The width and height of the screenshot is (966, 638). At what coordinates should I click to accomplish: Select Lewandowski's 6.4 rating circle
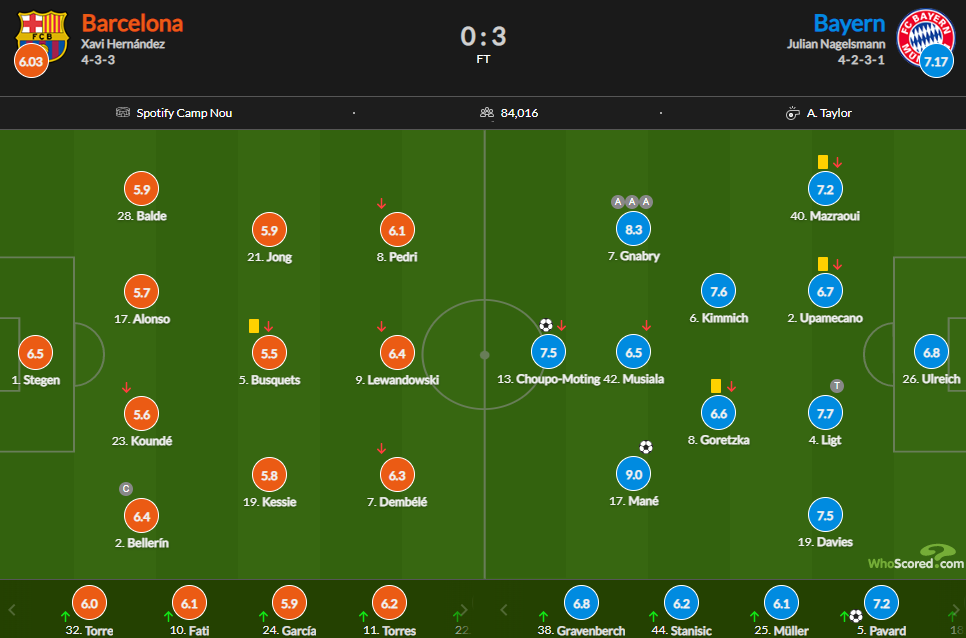tap(397, 353)
